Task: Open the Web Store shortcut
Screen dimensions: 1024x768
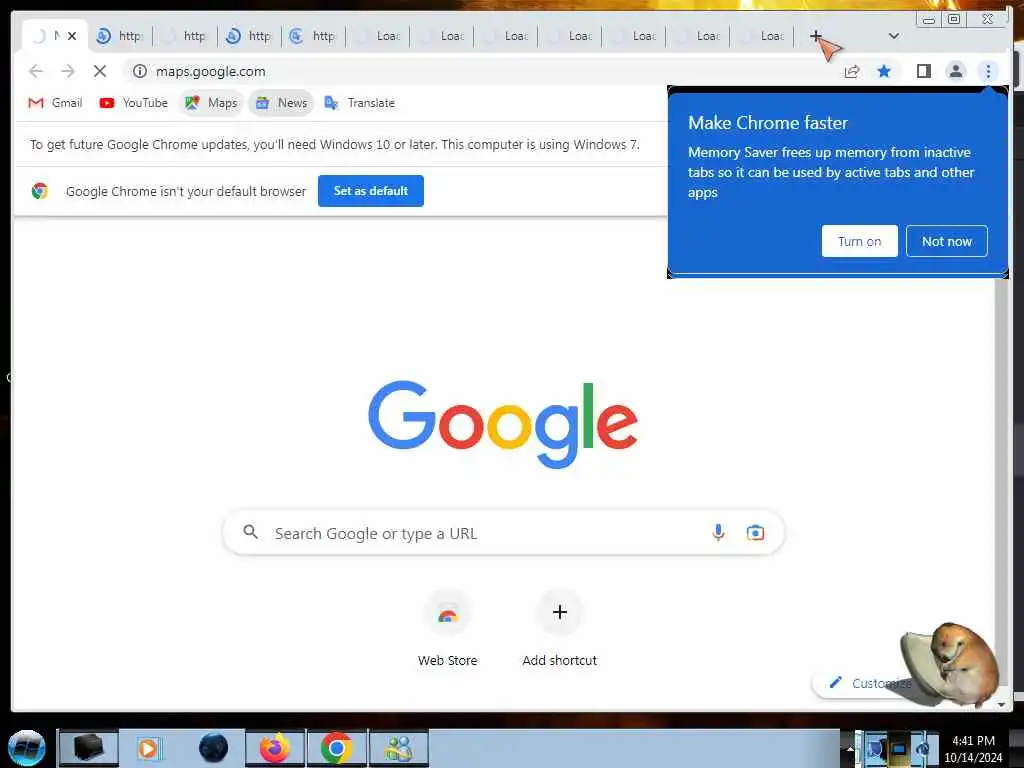Action: pos(447,629)
